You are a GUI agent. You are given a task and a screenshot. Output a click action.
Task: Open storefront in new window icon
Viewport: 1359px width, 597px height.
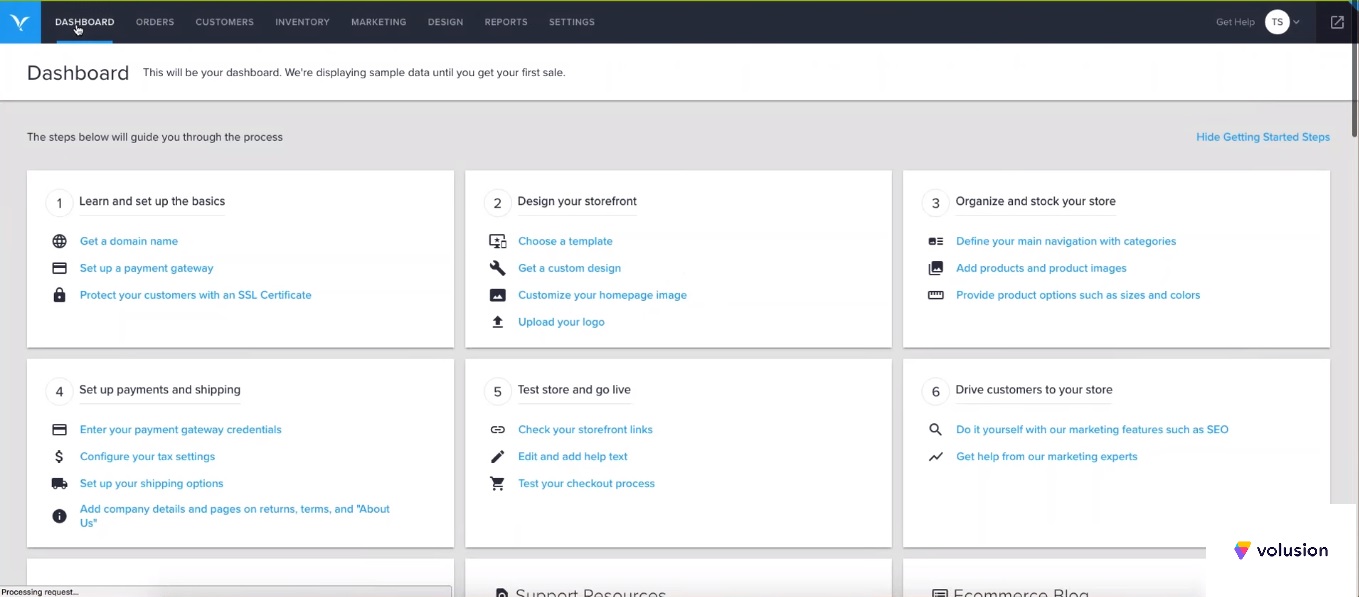1337,22
